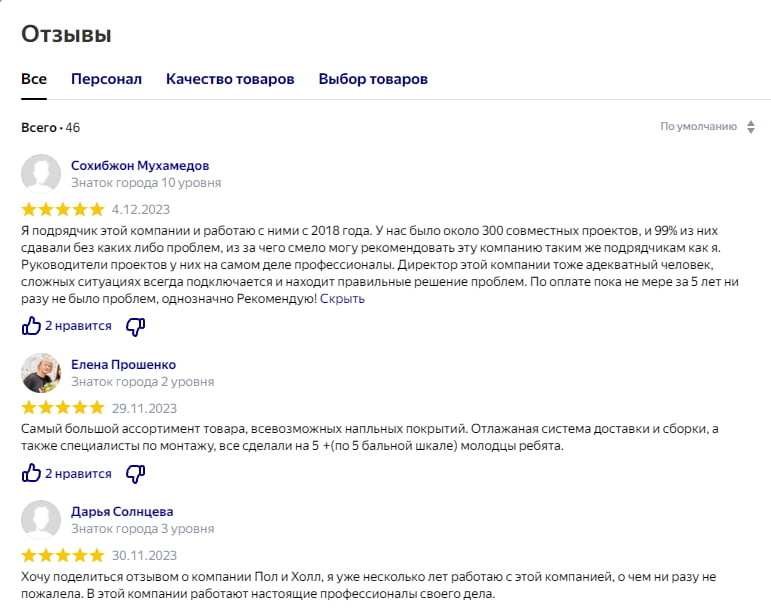The height and width of the screenshot is (609, 771).
Task: Click Дарья Солнцева's default avatar
Action: pyautogui.click(x=41, y=520)
